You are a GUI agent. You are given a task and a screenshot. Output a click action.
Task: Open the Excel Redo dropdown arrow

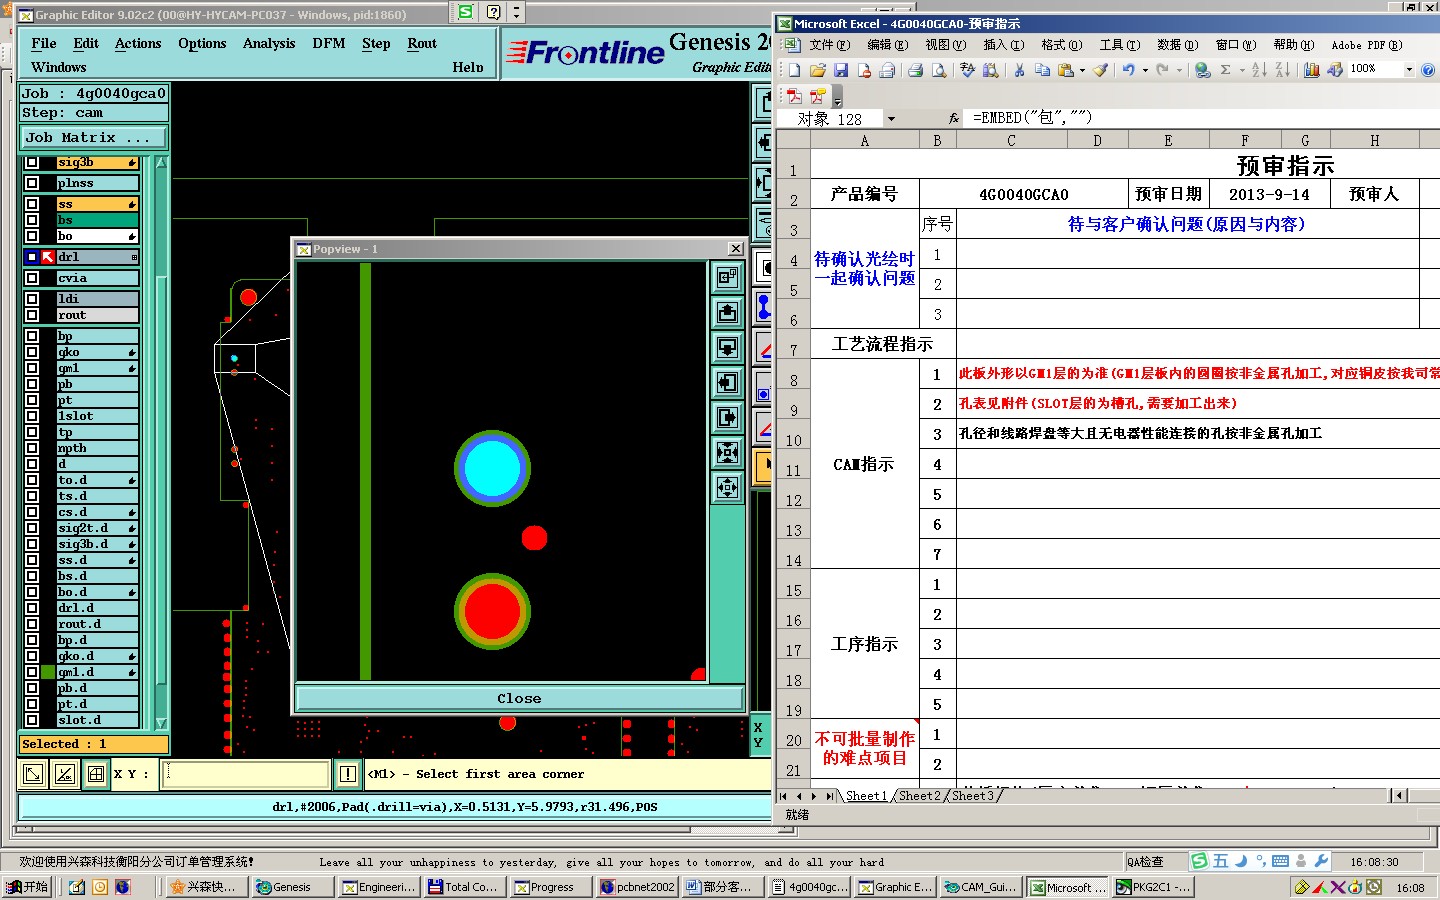tap(1179, 70)
